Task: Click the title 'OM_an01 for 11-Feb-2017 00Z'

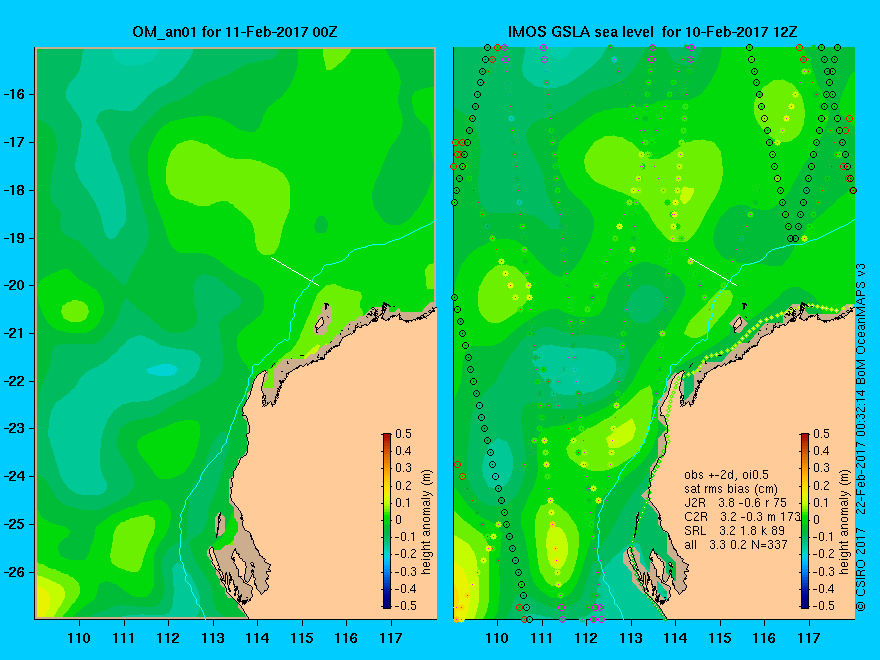Action: 235,32
